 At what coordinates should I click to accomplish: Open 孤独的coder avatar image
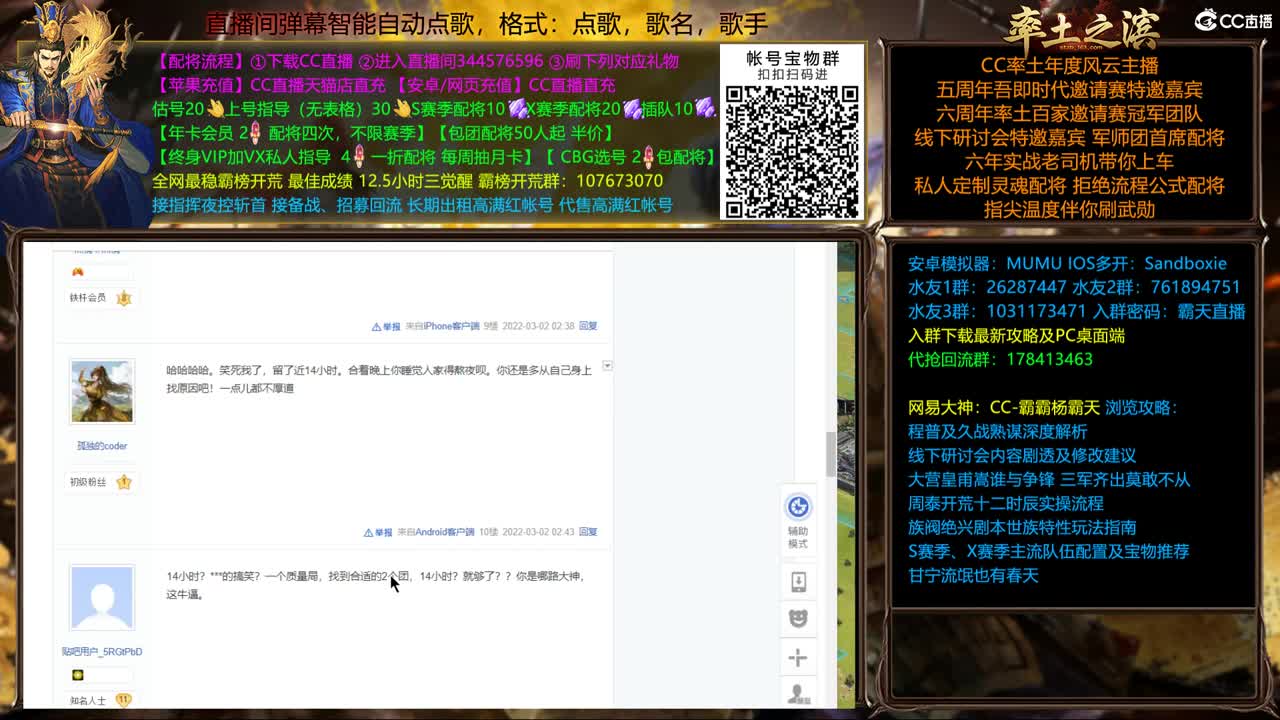101,391
